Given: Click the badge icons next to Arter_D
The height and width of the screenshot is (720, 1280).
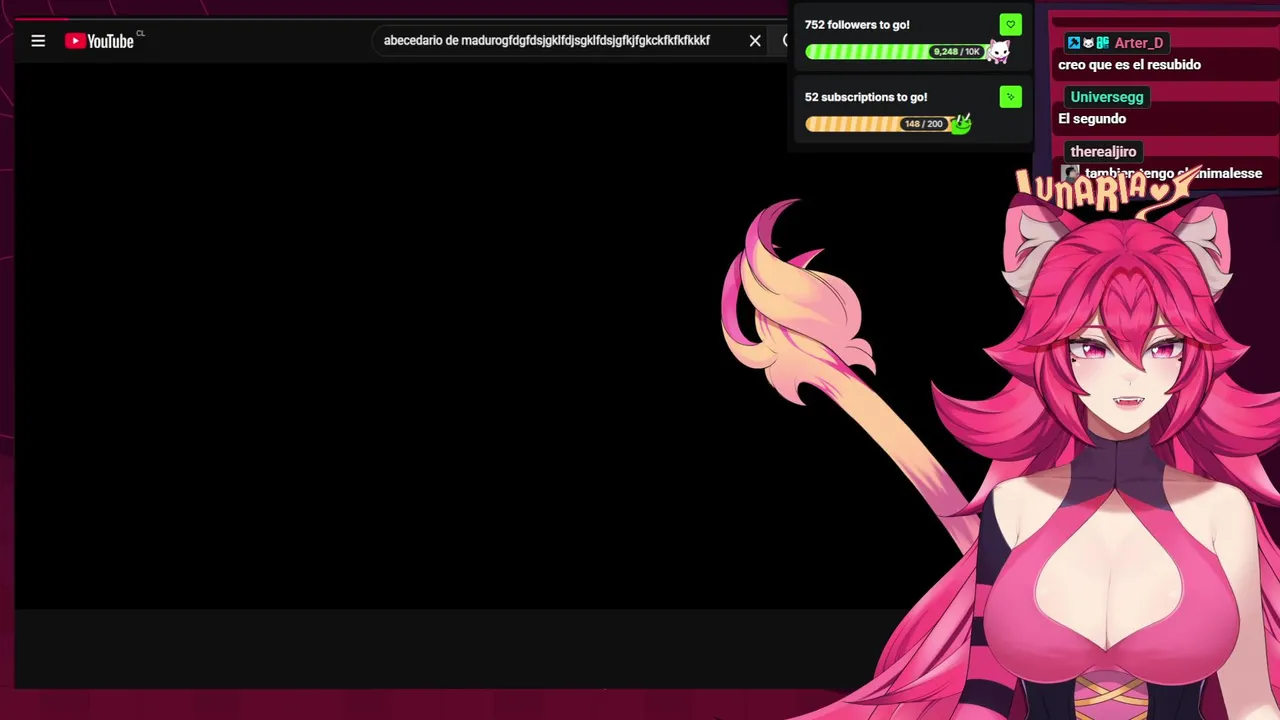Looking at the screenshot, I should point(1088,43).
